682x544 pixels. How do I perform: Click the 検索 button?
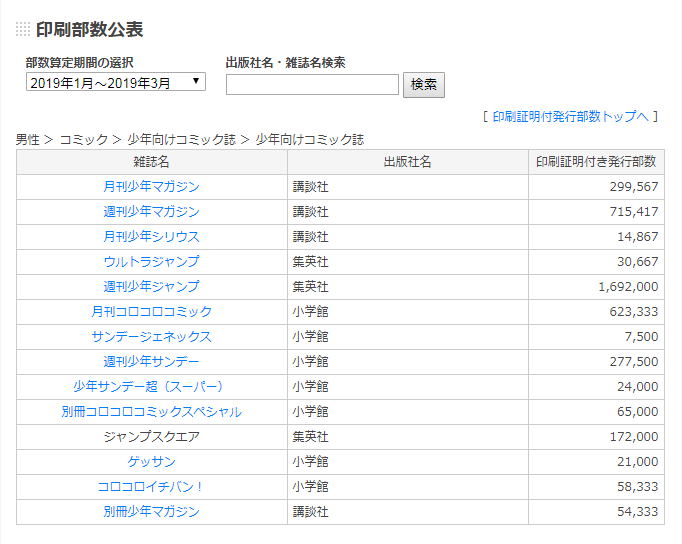(424, 85)
